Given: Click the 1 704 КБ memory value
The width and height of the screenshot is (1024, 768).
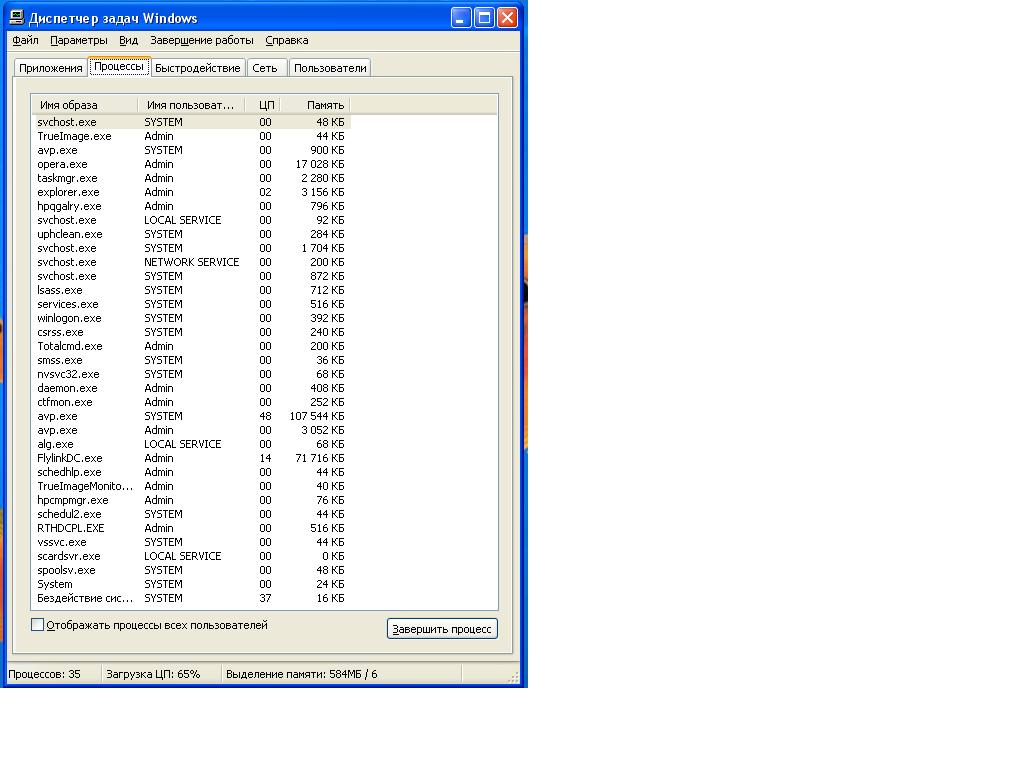Looking at the screenshot, I should 323,248.
